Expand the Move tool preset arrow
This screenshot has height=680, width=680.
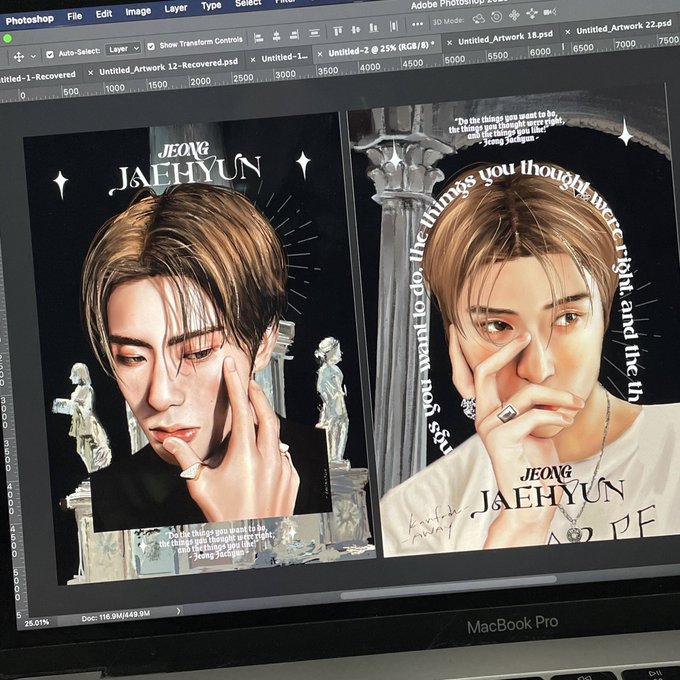33,56
